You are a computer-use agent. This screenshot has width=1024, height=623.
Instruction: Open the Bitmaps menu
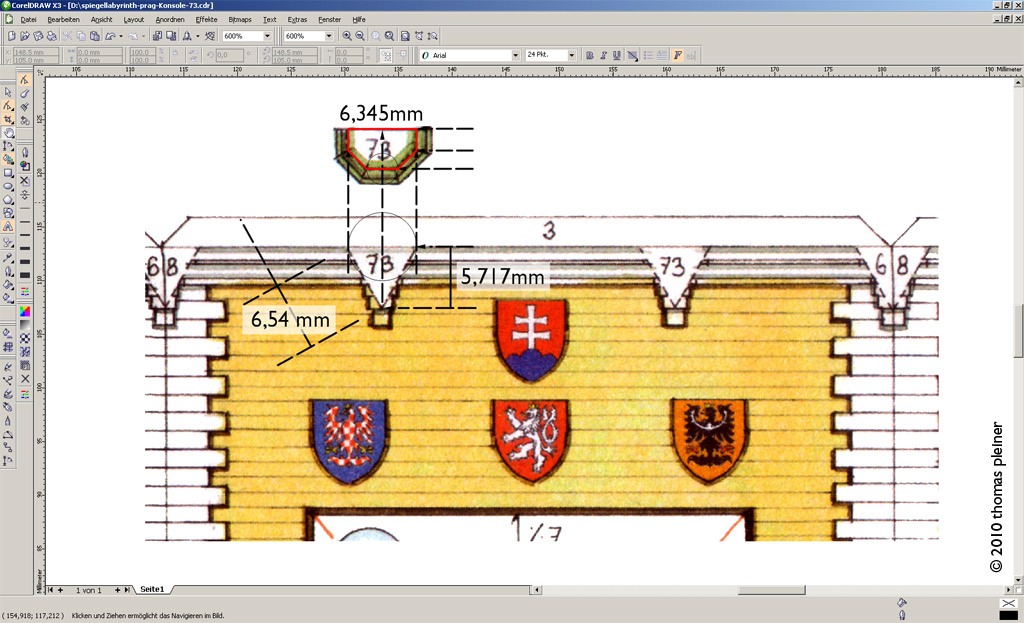[240, 19]
